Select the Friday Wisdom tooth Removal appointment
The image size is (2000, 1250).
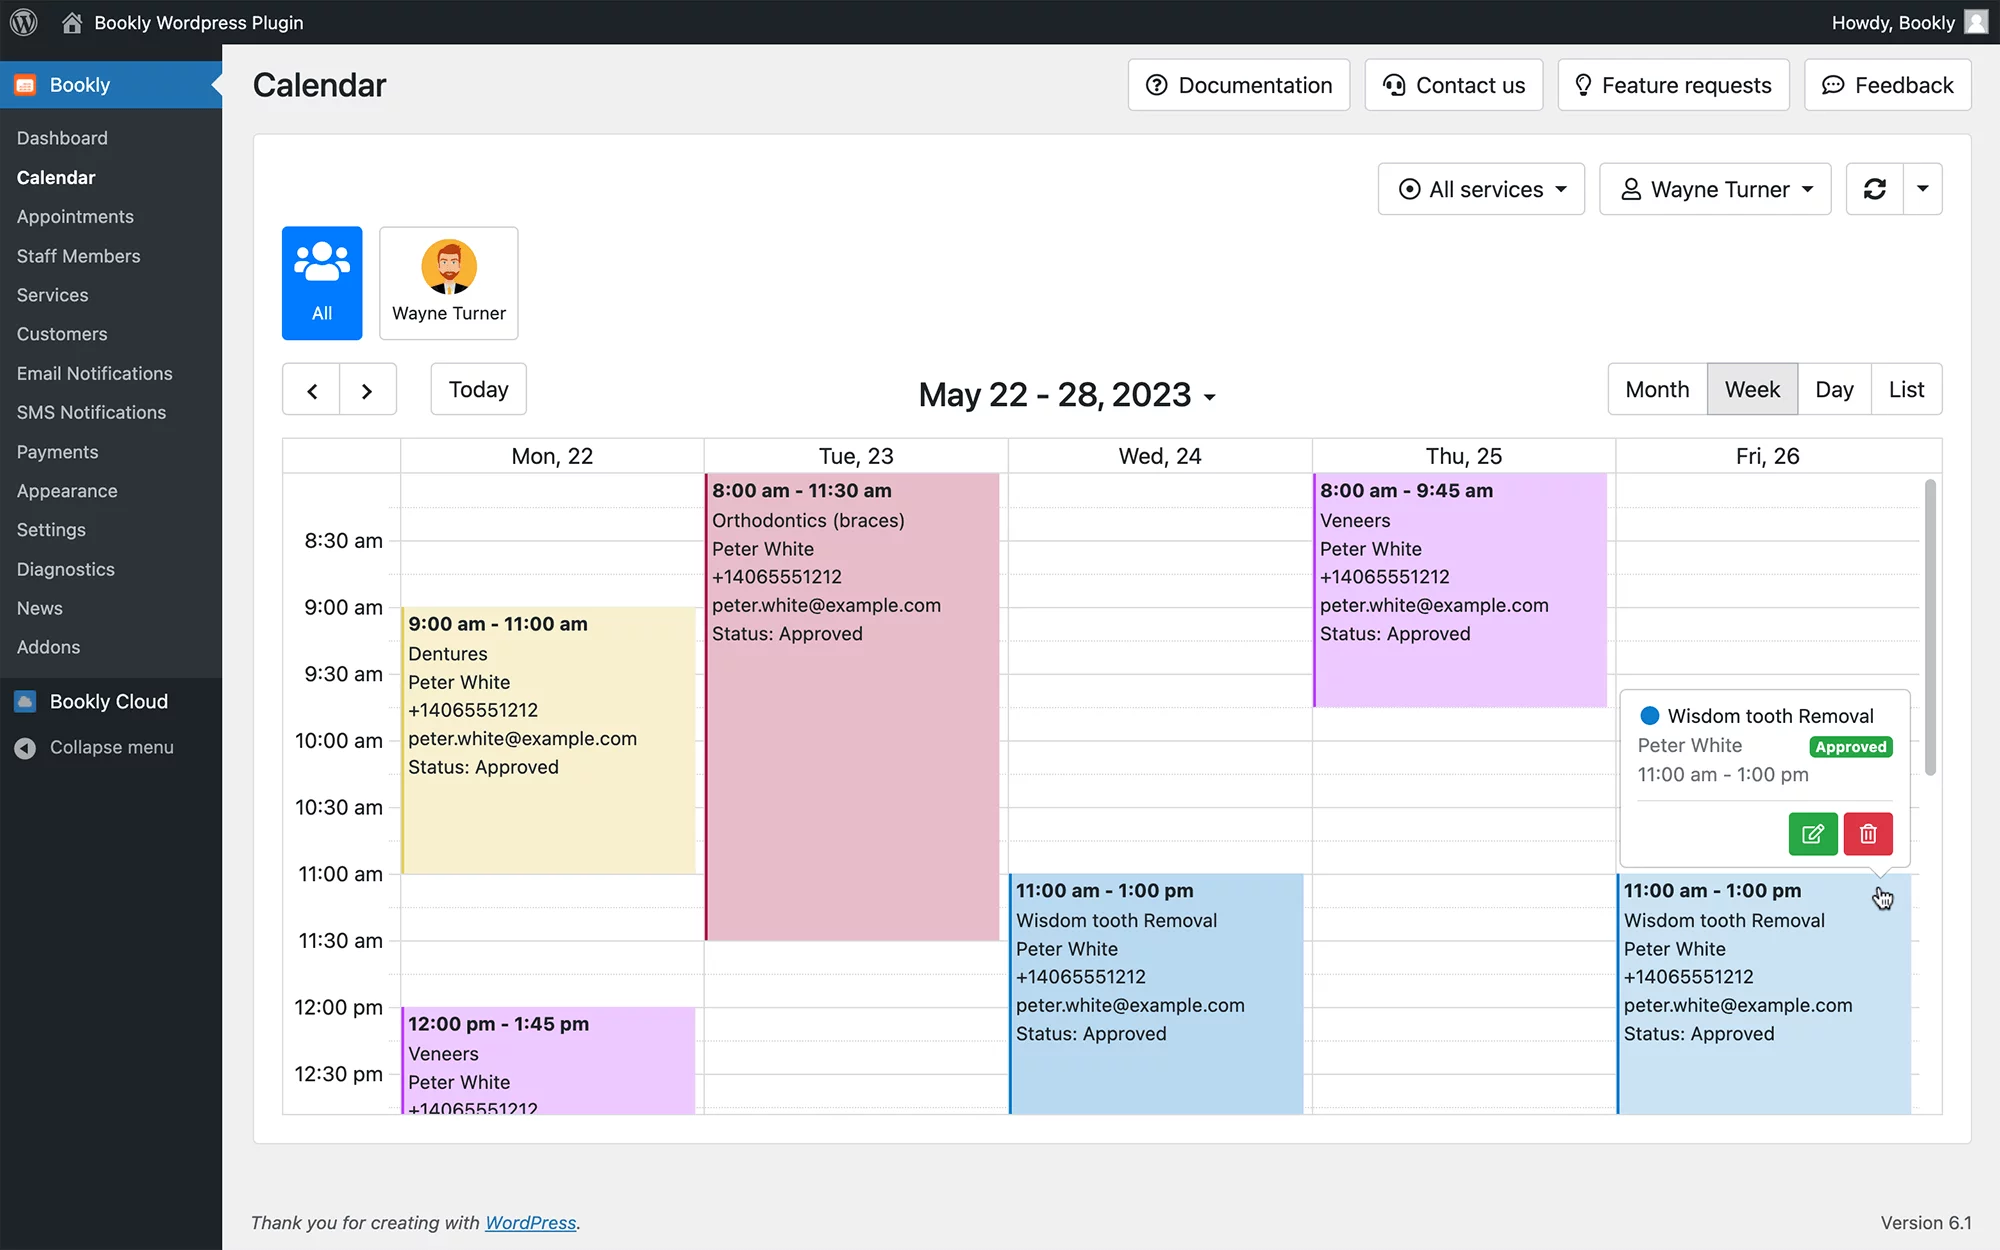[1764, 994]
